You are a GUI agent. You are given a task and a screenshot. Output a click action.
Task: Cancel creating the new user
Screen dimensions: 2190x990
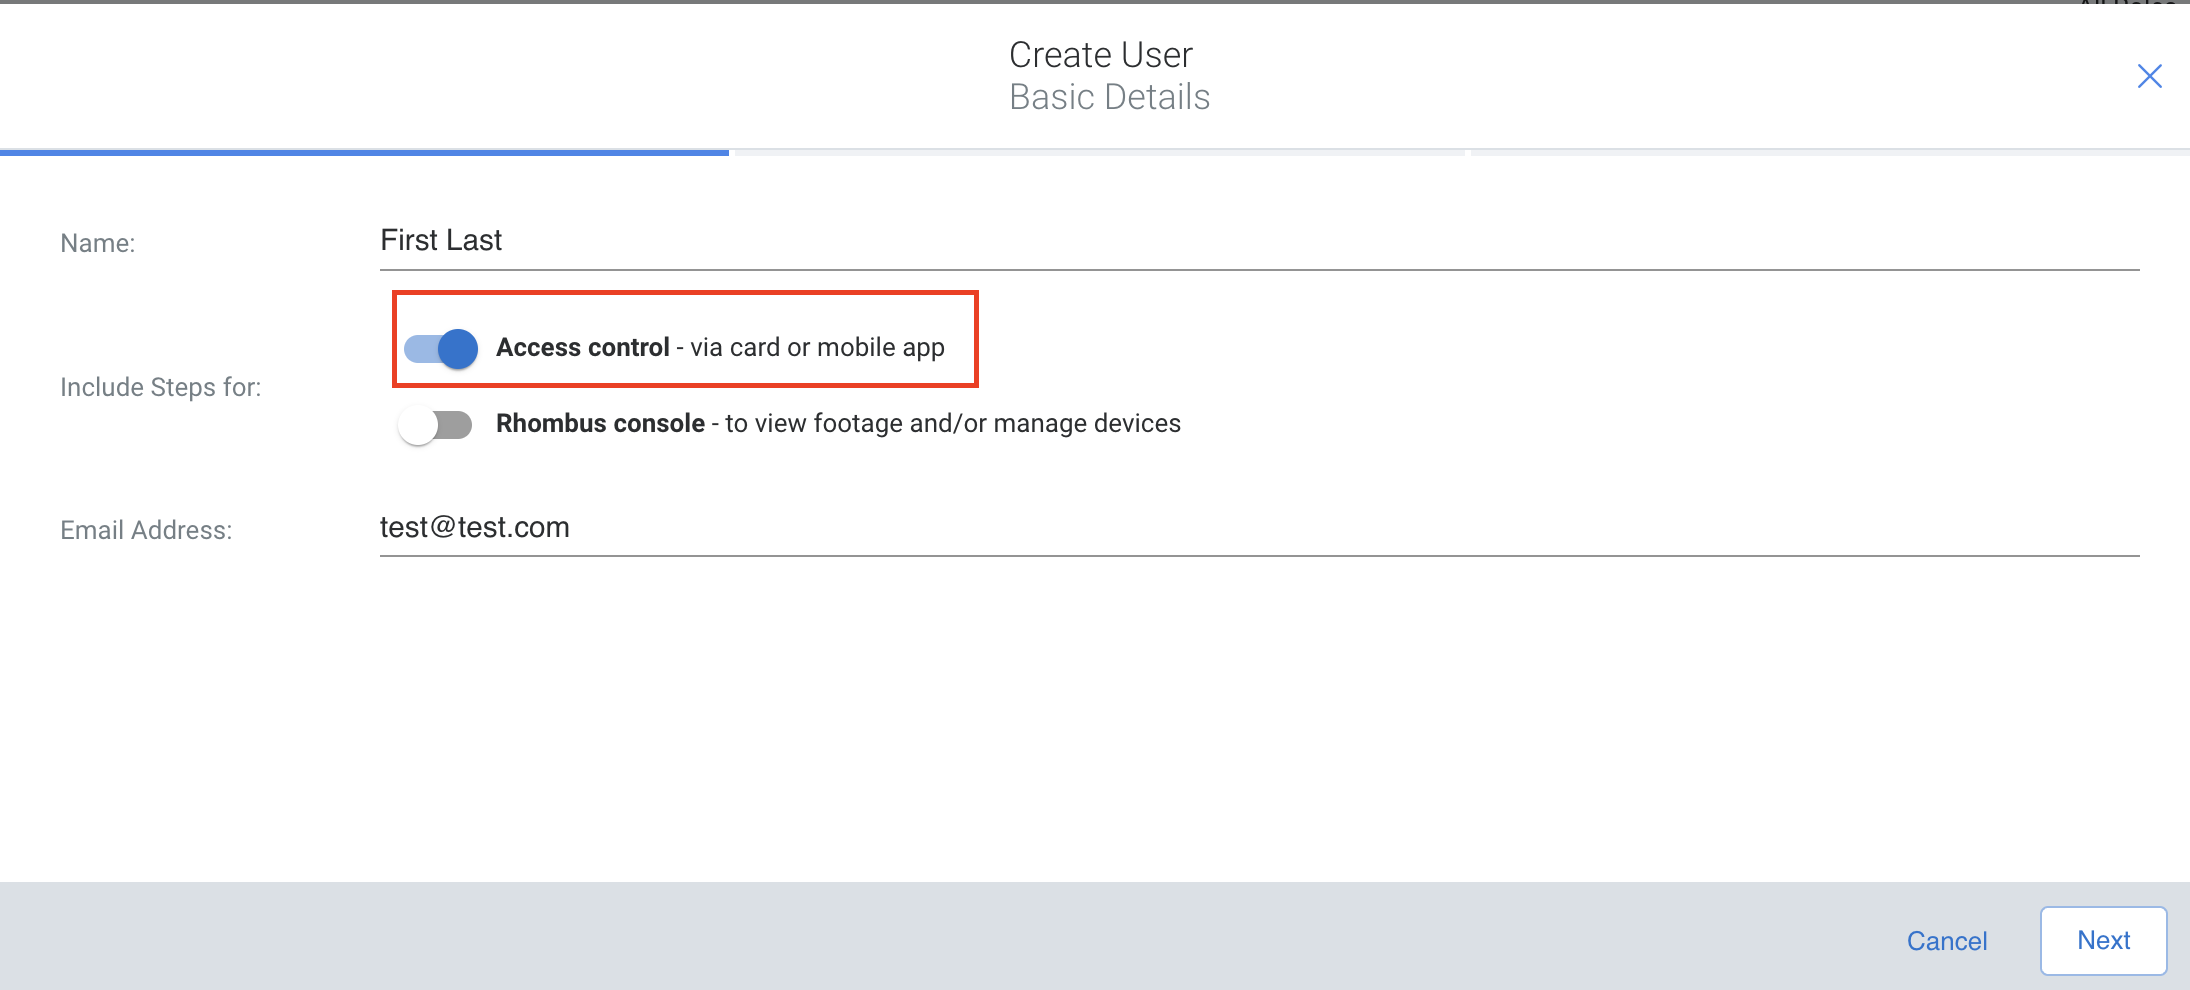(x=1947, y=940)
